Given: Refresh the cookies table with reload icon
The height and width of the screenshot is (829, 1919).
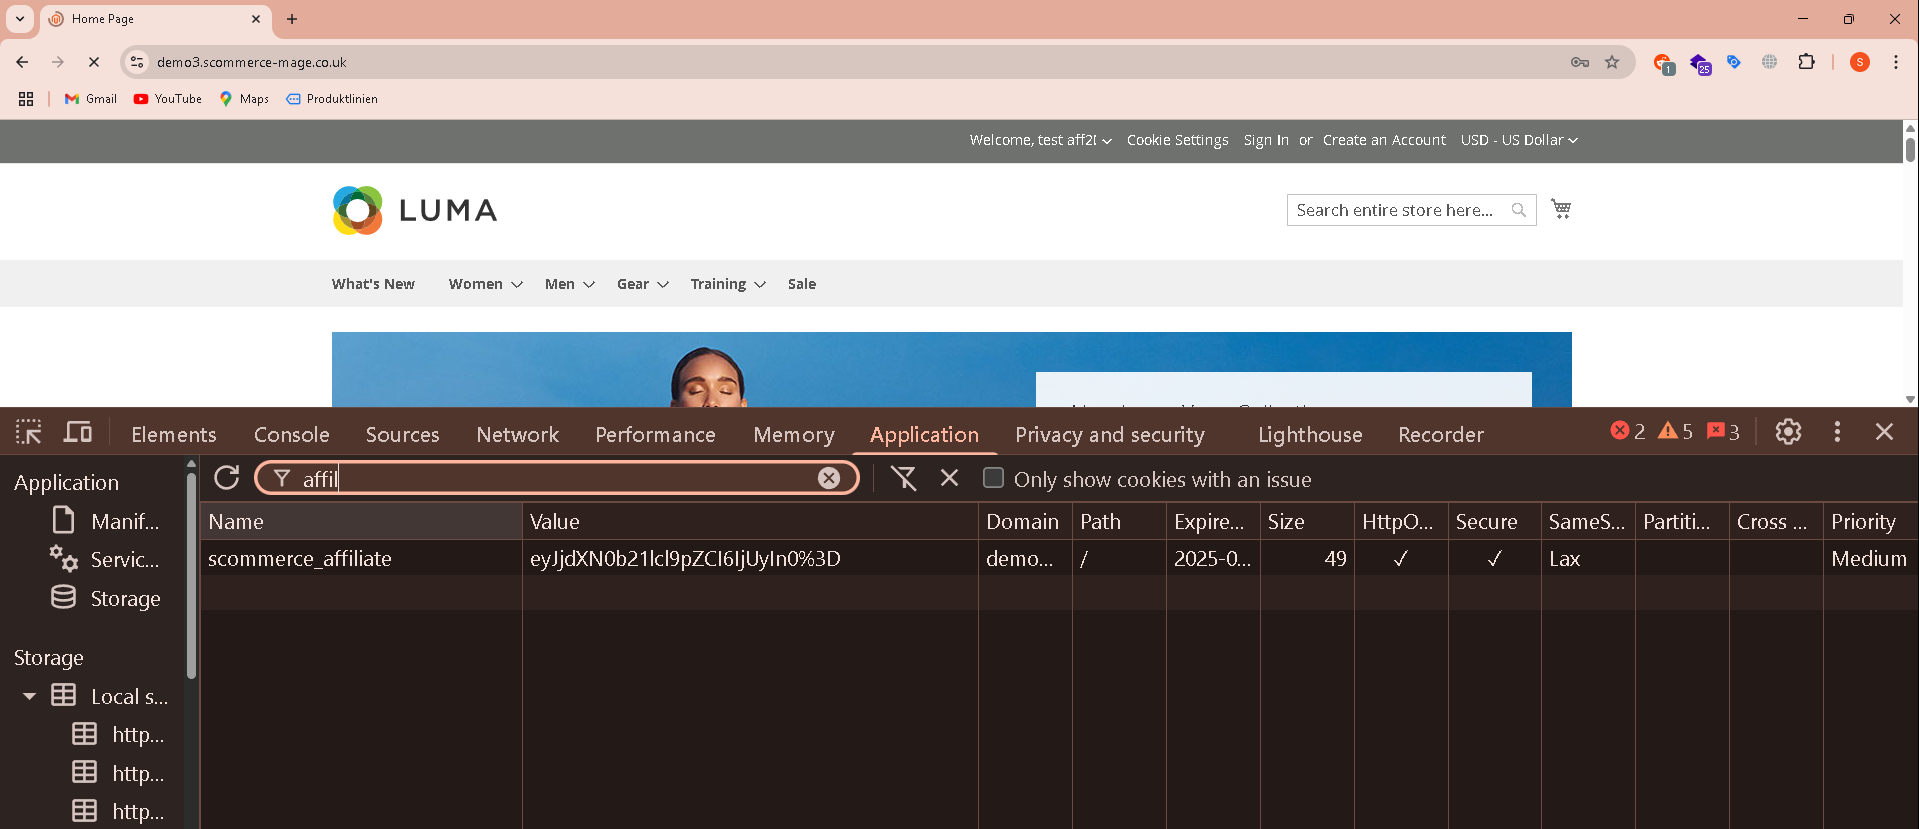Looking at the screenshot, I should (227, 478).
